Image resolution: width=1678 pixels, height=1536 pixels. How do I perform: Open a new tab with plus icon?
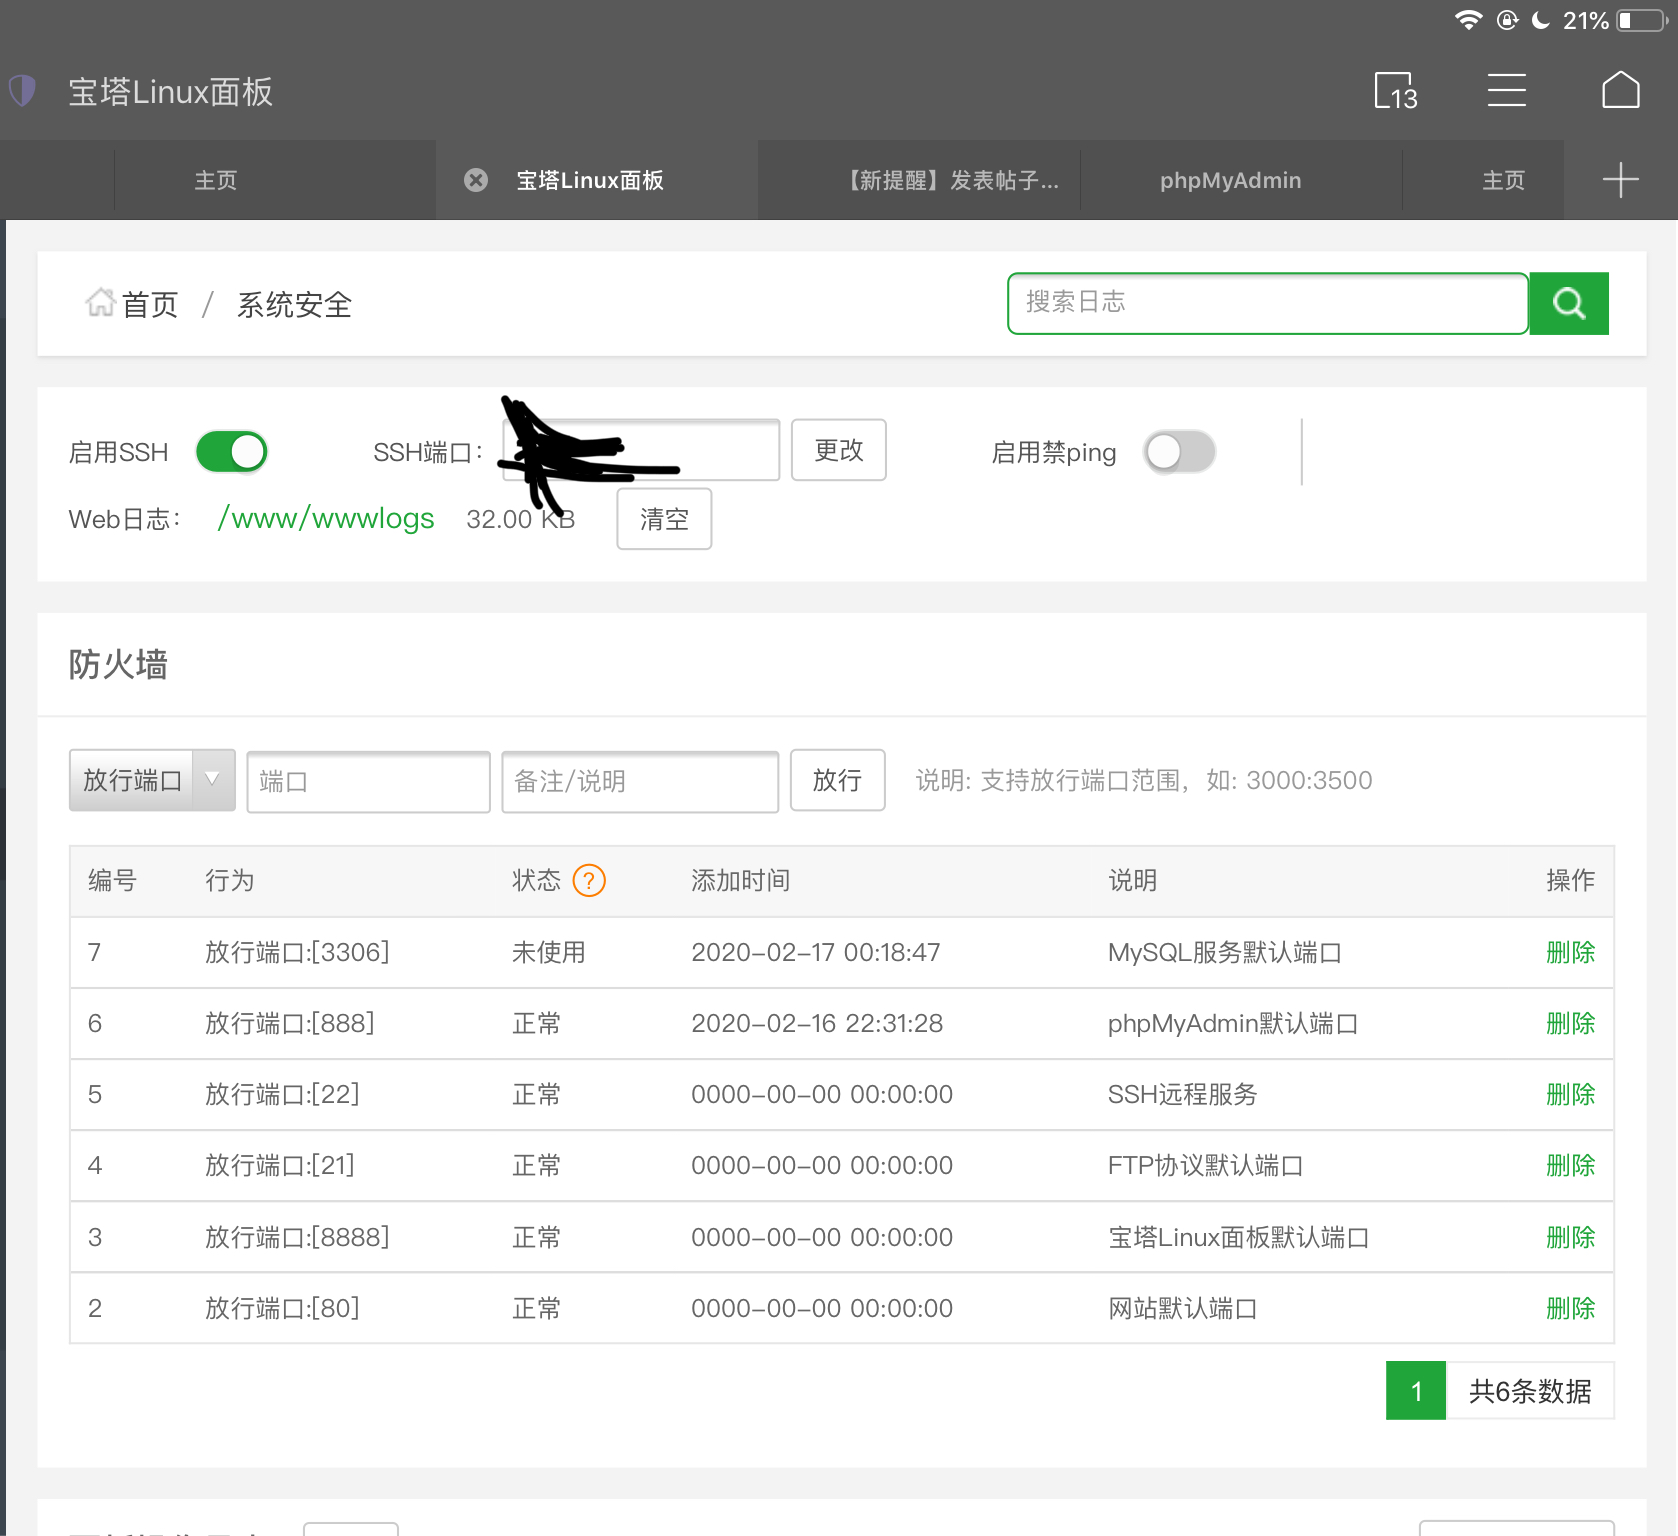(x=1620, y=180)
